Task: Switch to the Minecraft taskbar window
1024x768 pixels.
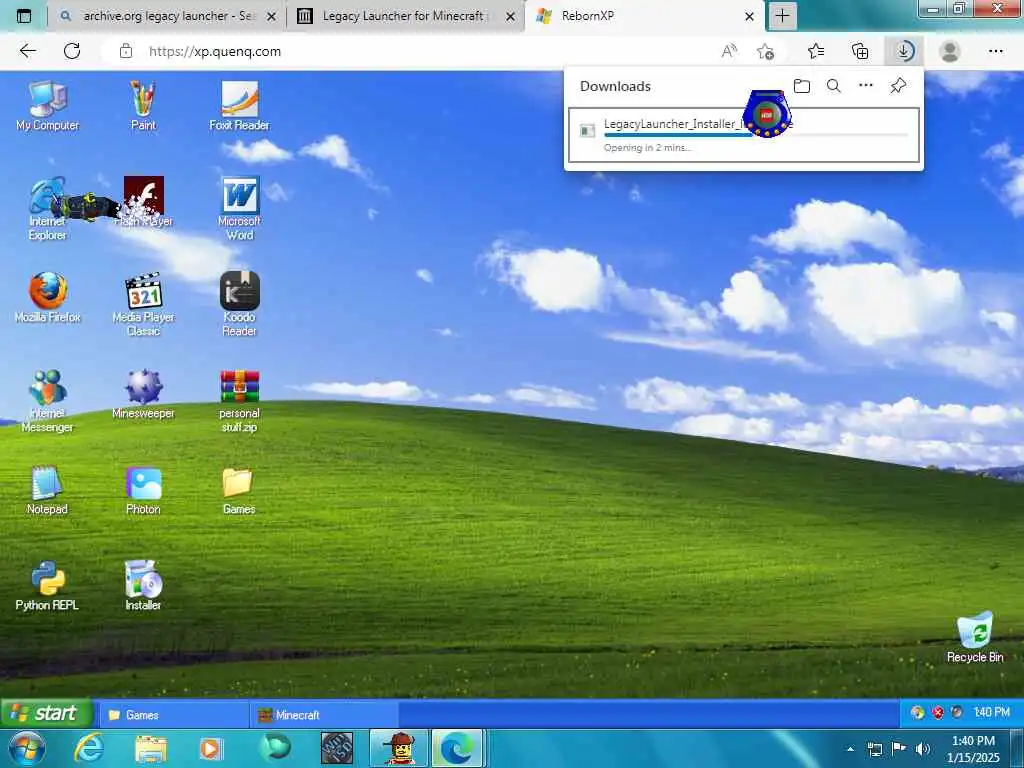Action: pyautogui.click(x=324, y=715)
